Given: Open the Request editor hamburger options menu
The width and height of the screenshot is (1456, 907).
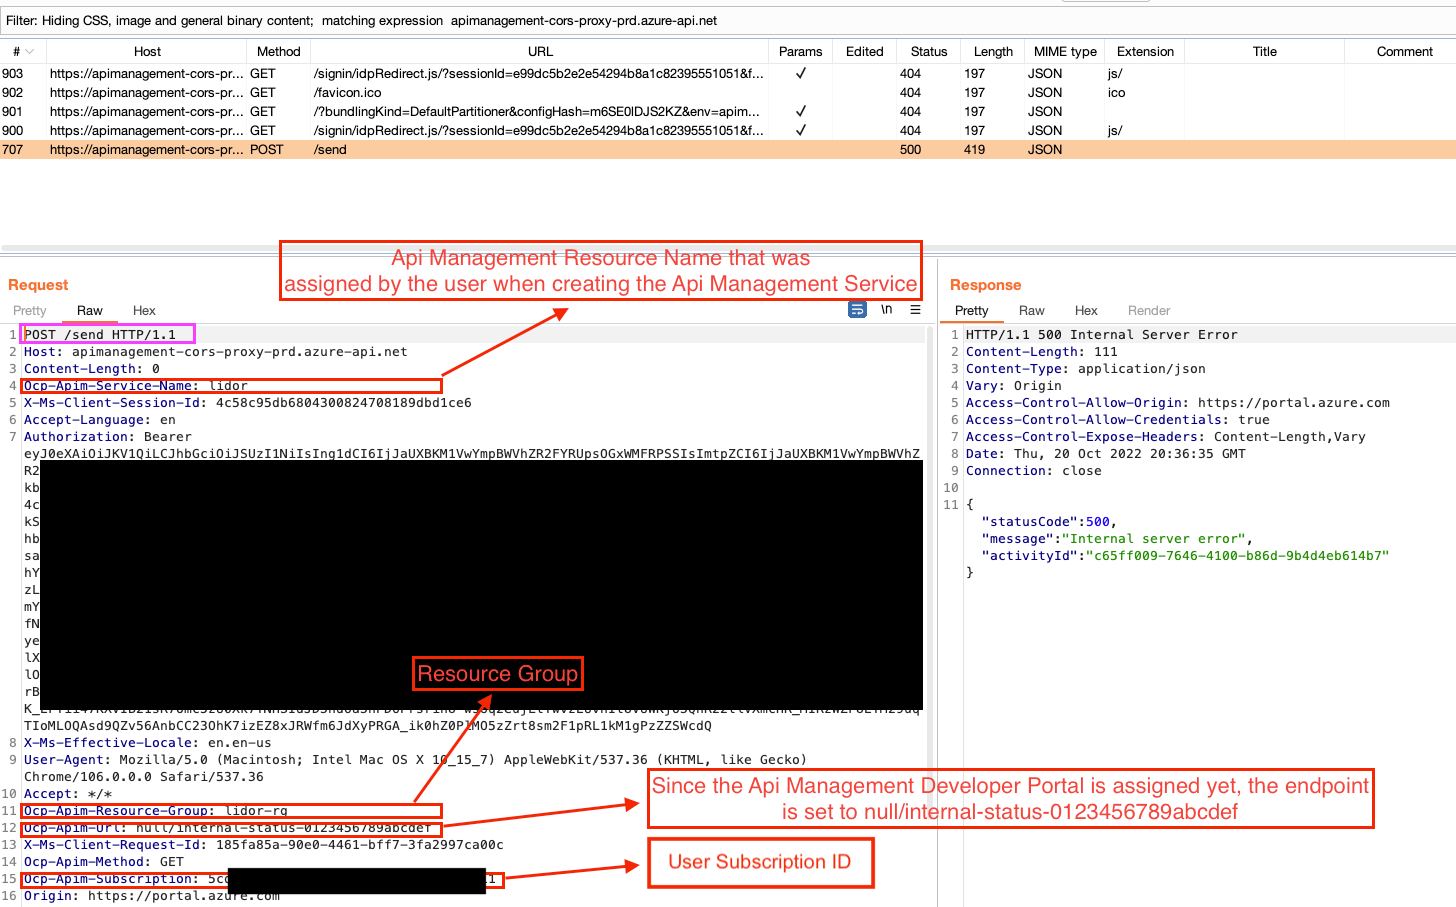Looking at the screenshot, I should click(915, 309).
